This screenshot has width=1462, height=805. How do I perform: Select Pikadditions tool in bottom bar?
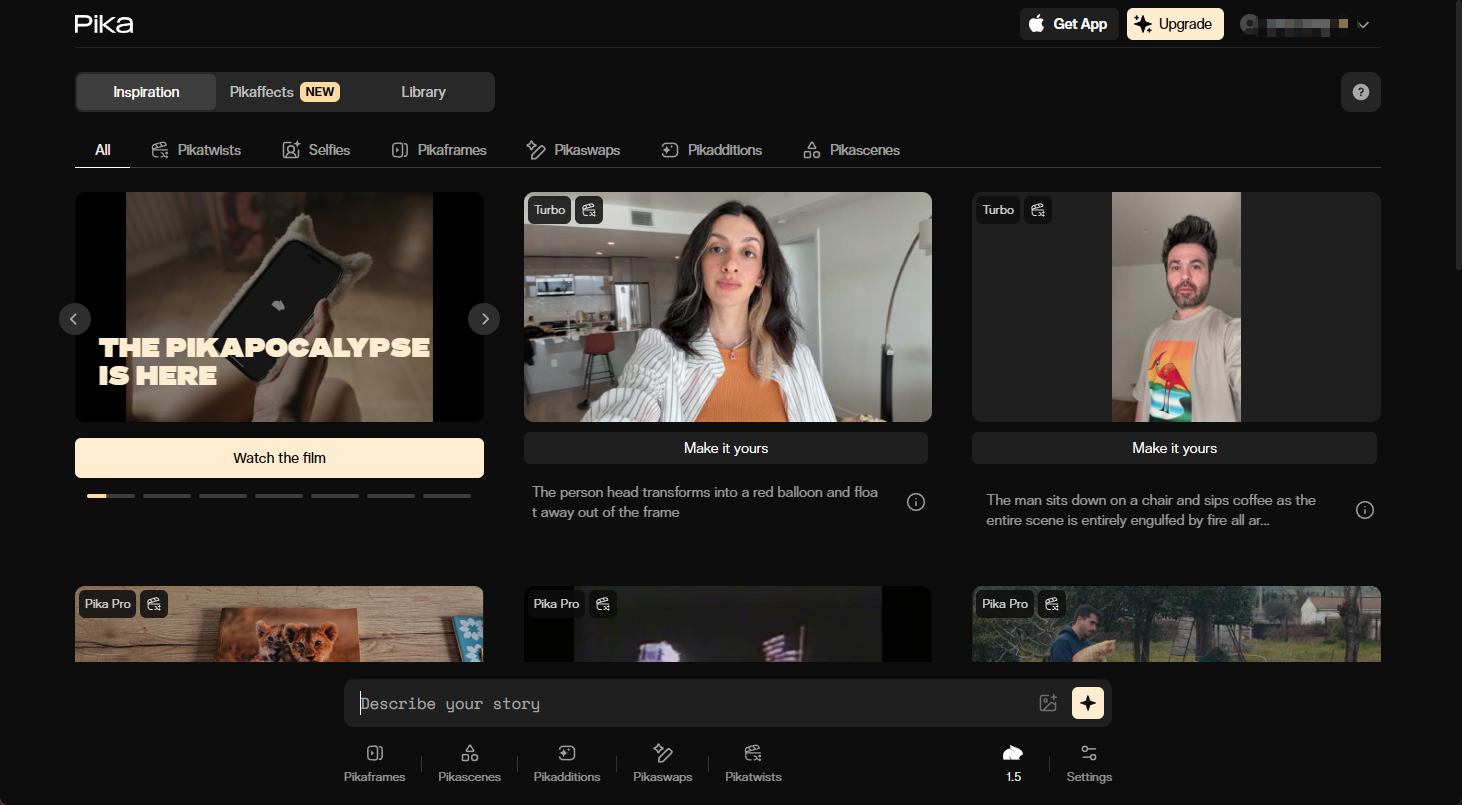[567, 763]
